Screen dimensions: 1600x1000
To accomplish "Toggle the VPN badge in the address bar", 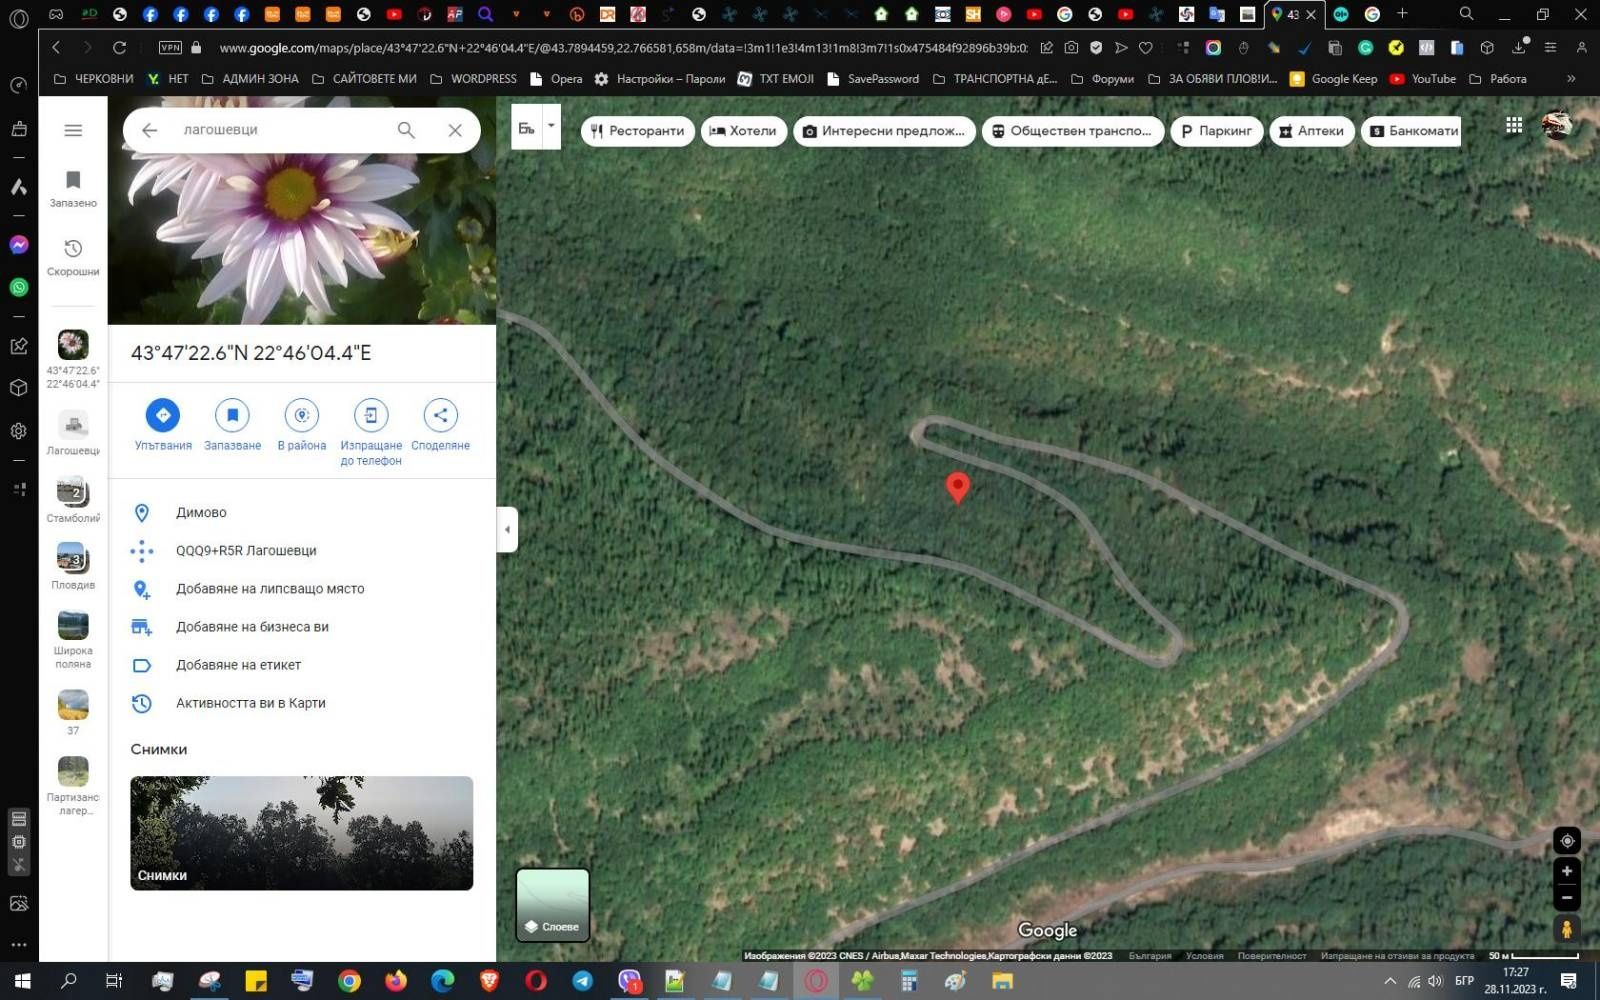I will 170,47.
